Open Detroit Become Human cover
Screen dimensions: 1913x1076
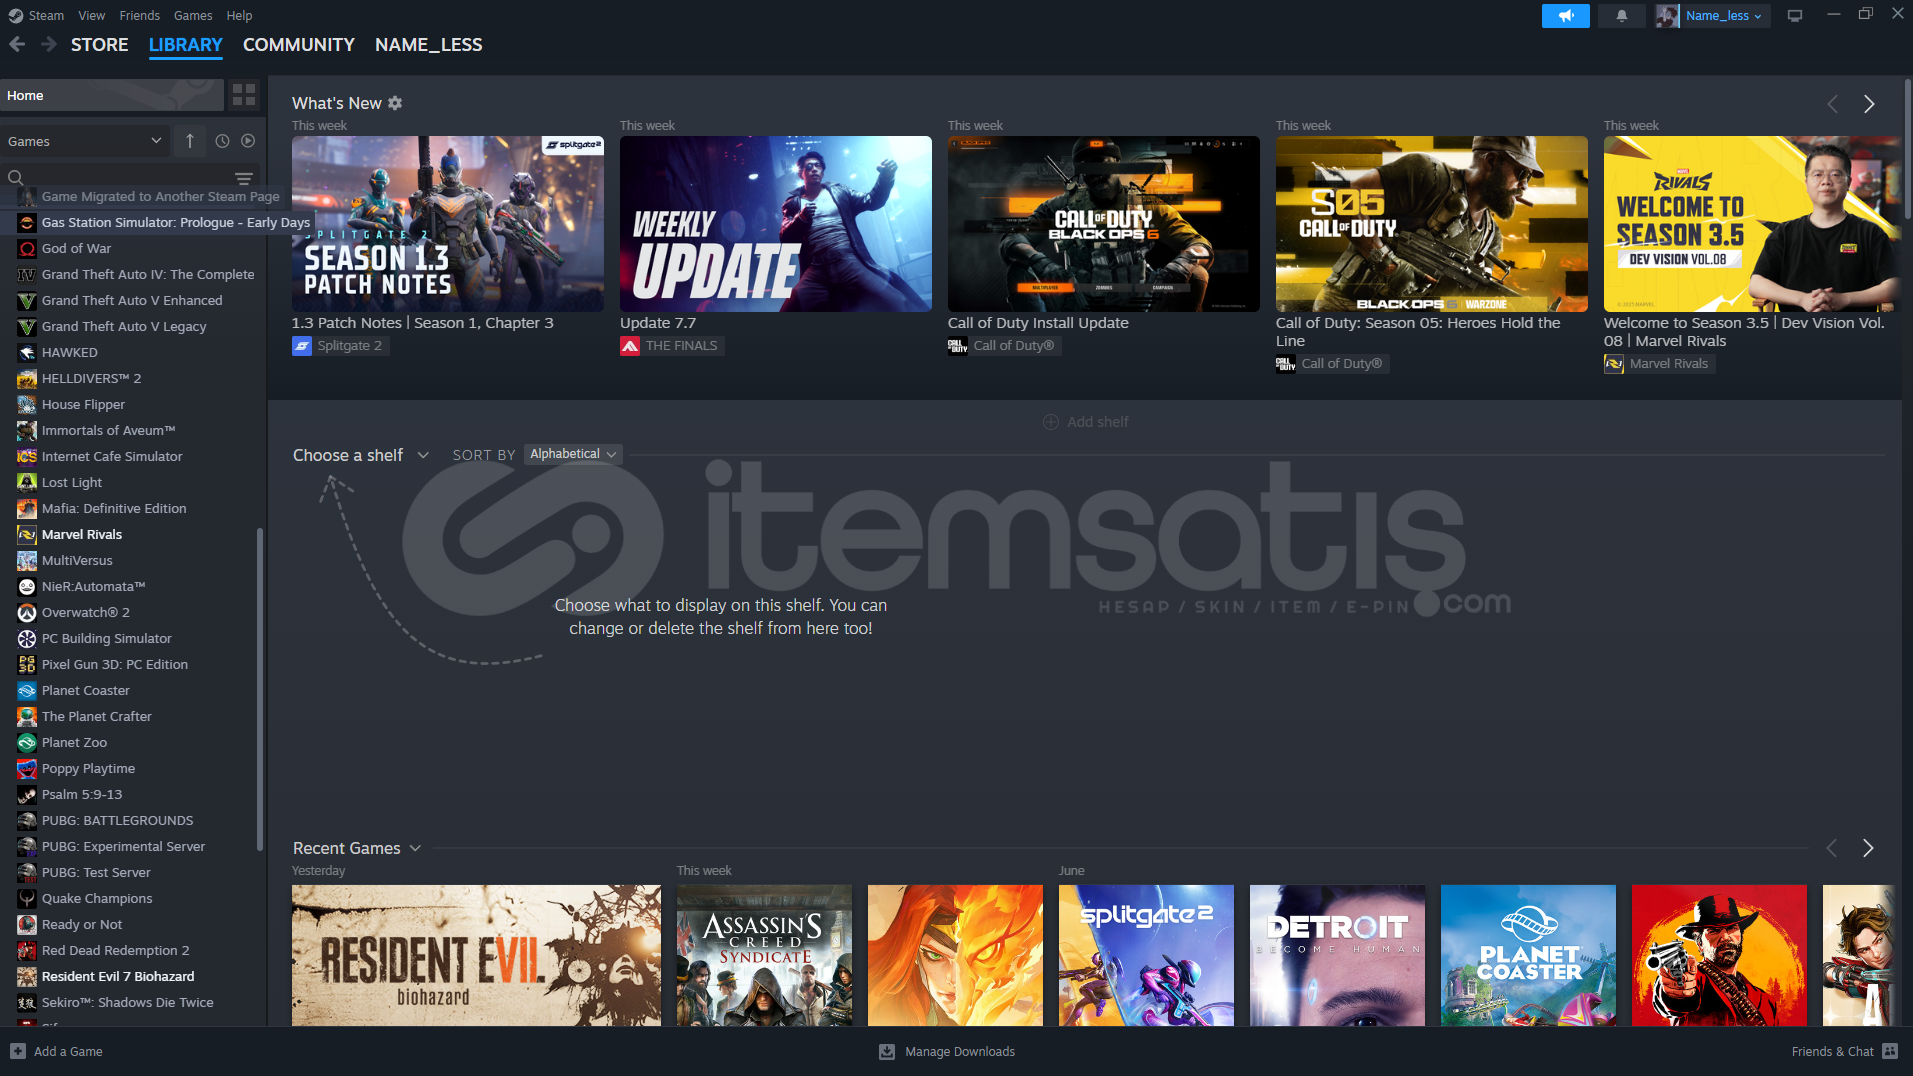pos(1337,955)
